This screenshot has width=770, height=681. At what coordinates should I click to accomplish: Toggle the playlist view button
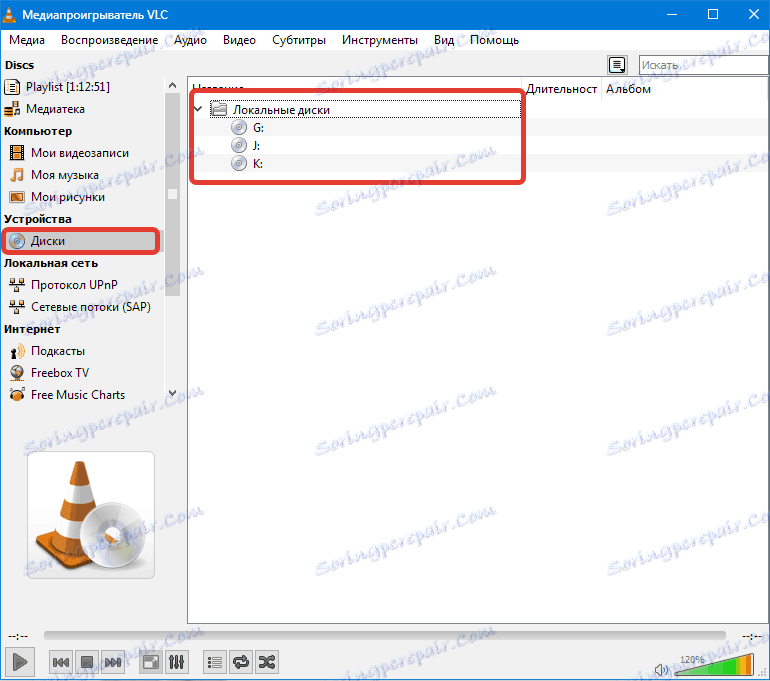(x=215, y=662)
